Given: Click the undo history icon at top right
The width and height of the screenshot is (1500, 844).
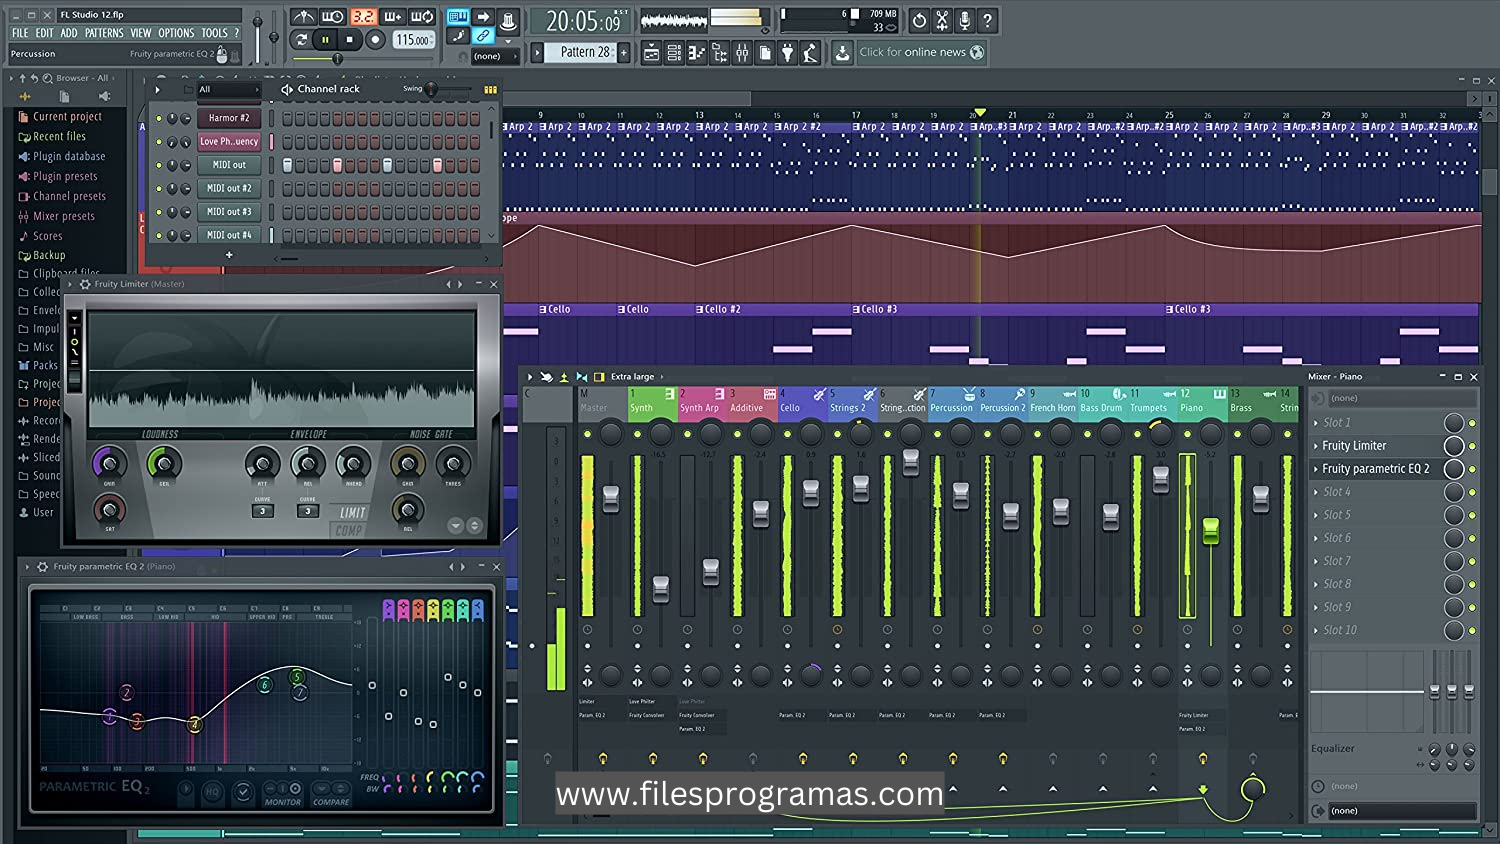Looking at the screenshot, I should point(919,20).
